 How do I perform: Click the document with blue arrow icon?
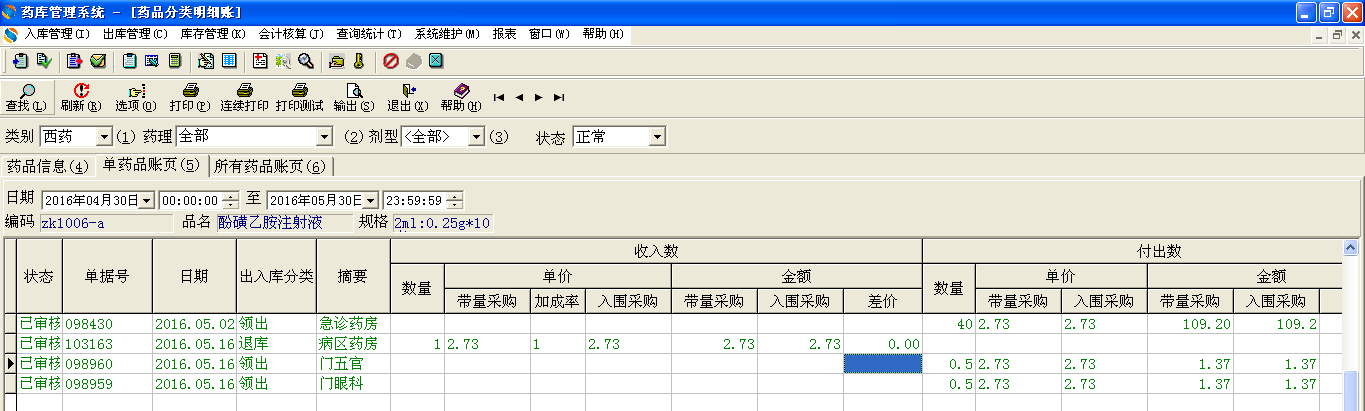[x=20, y=61]
